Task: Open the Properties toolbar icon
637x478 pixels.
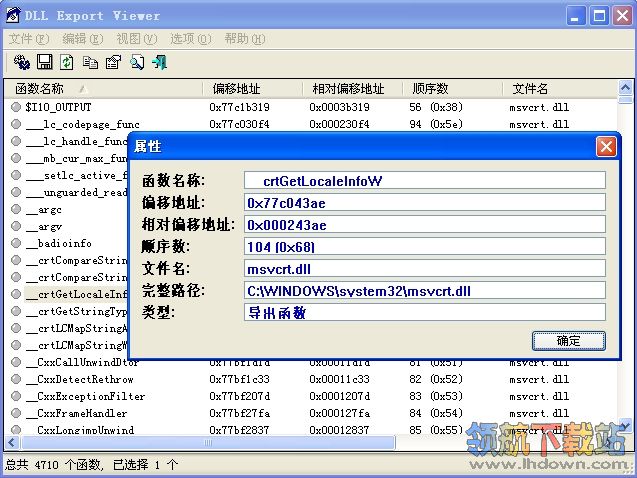Action: (113, 62)
